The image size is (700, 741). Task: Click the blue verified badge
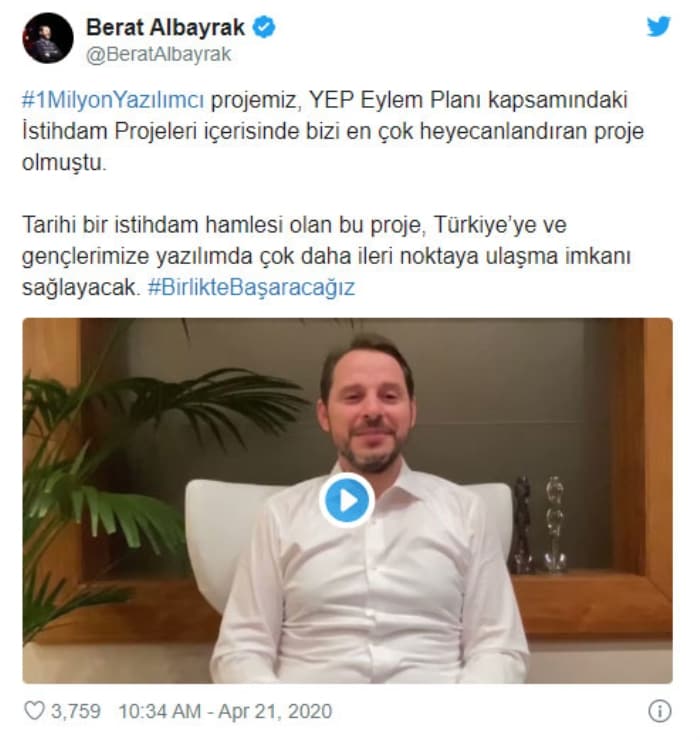click(x=264, y=27)
